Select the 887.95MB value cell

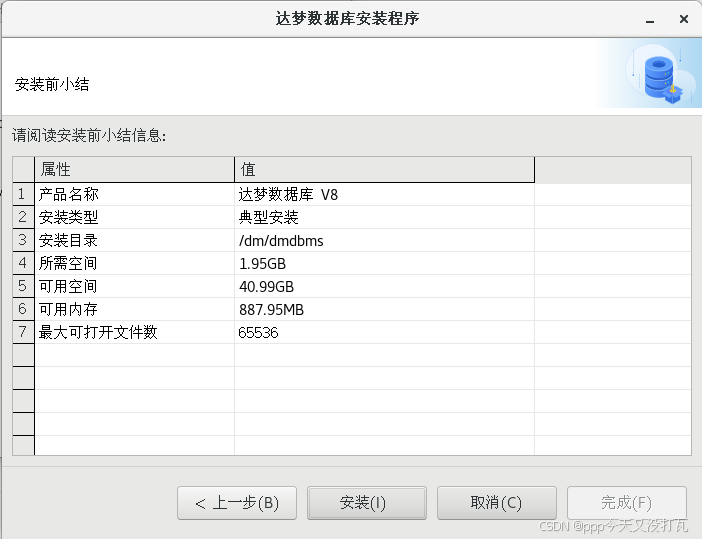385,309
